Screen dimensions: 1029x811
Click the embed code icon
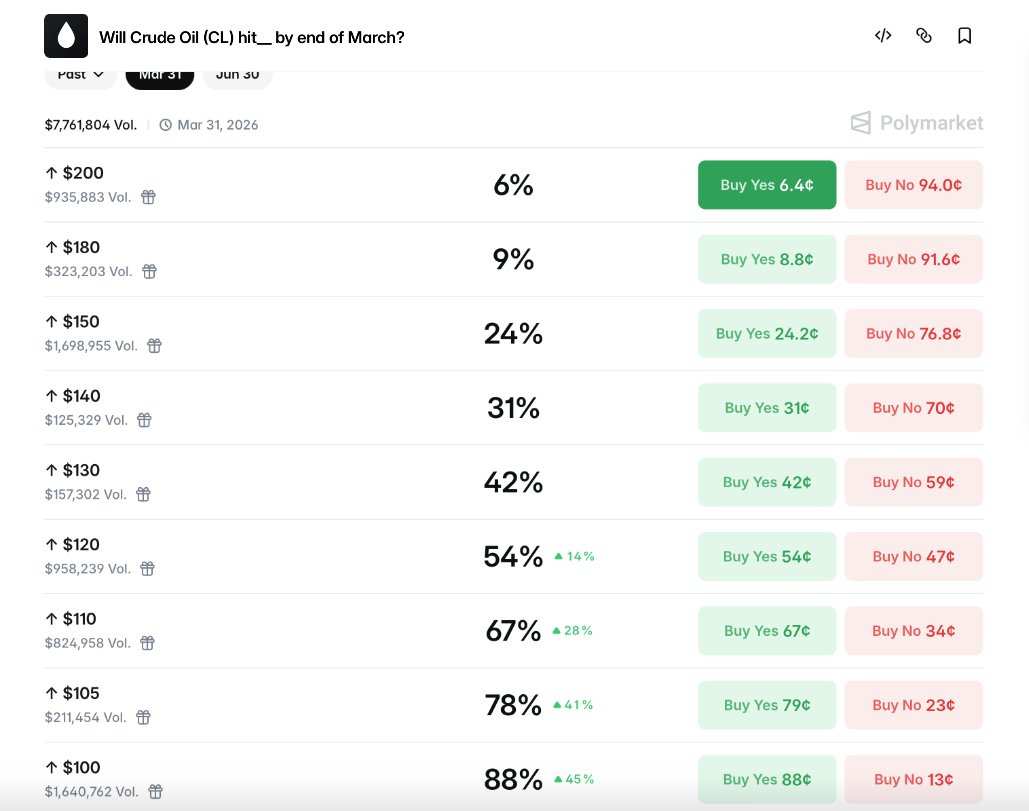click(883, 35)
